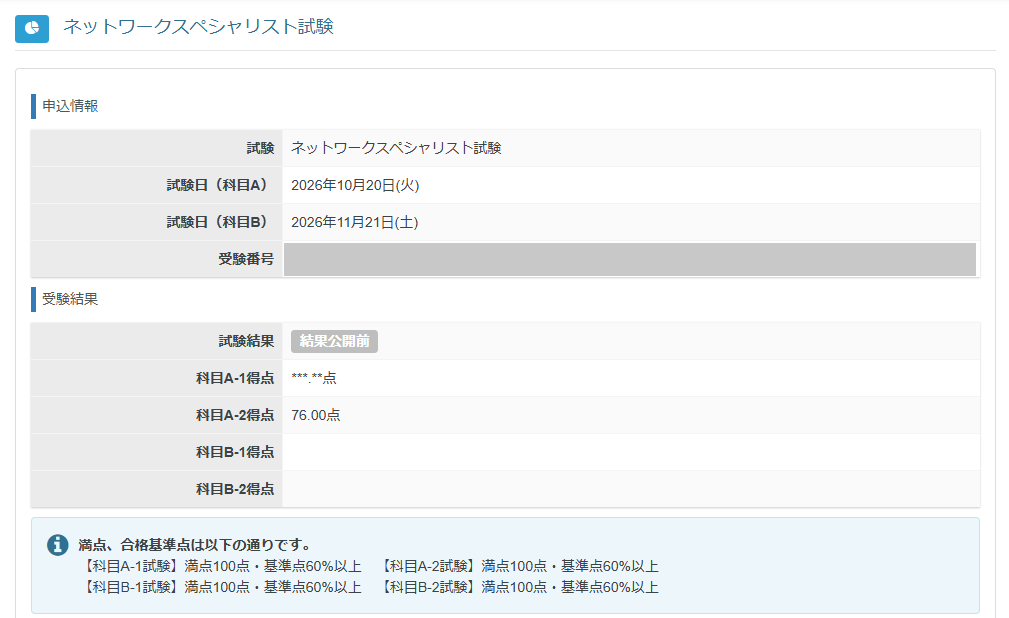
Task: Click the 【科目B-1試験】 passing criteria text
Action: 221,587
